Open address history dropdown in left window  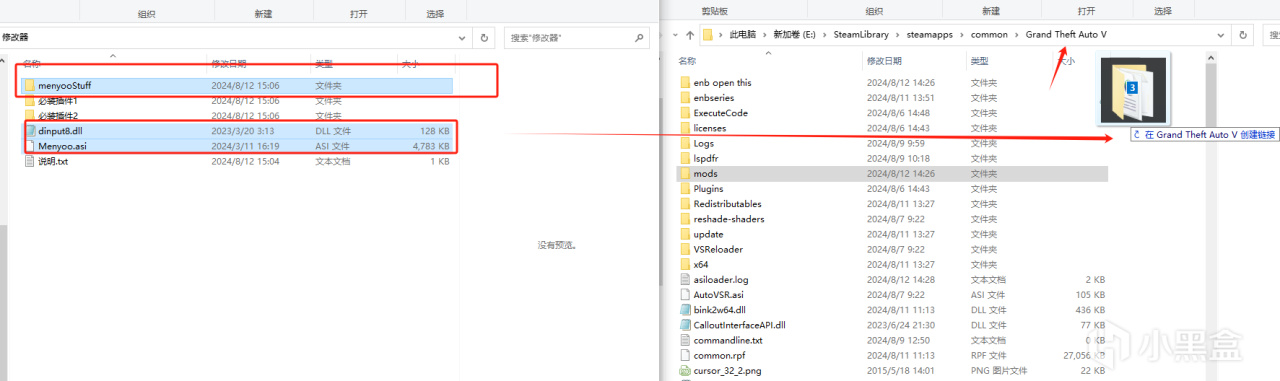(x=463, y=37)
